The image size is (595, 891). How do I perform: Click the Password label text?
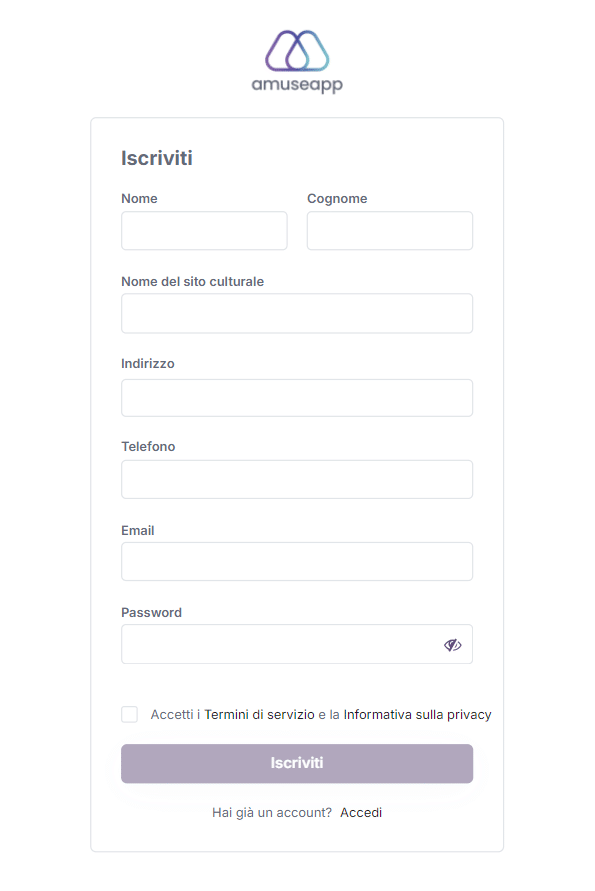coord(151,613)
